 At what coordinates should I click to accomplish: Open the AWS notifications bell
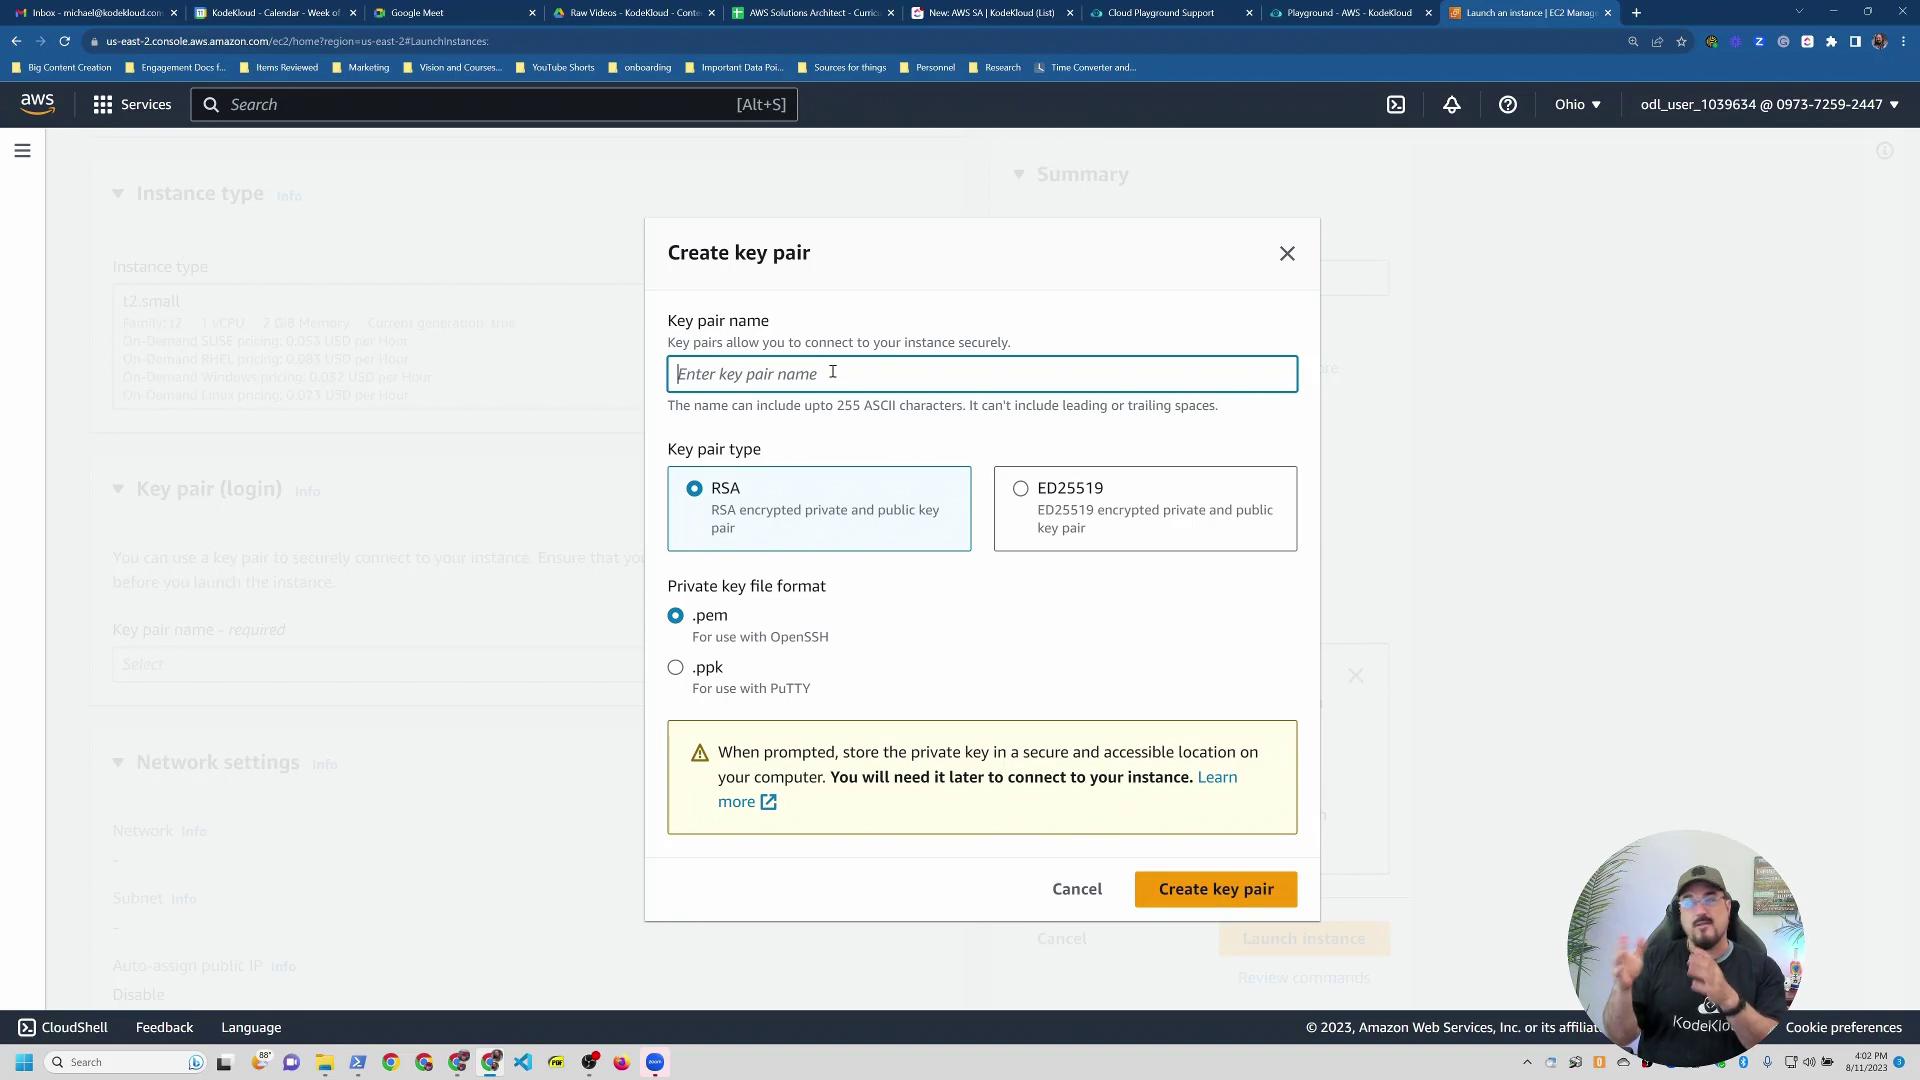(x=1451, y=104)
